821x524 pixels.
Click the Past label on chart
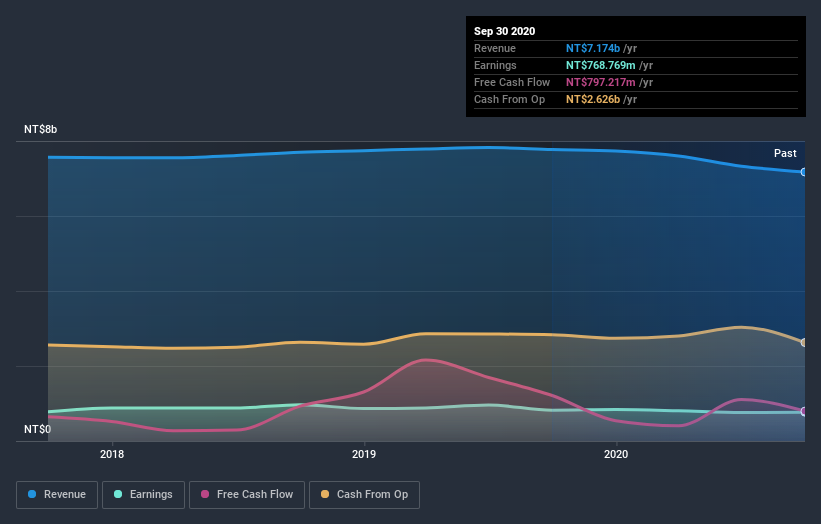[x=785, y=153]
